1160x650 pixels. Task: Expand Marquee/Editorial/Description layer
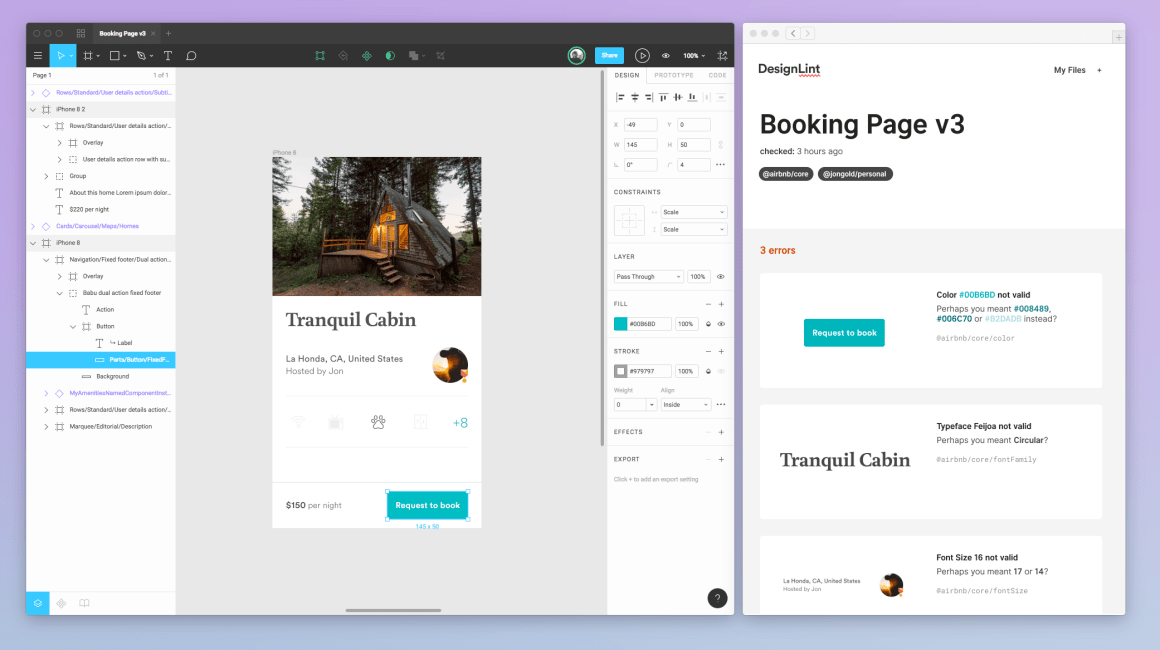pos(46,427)
